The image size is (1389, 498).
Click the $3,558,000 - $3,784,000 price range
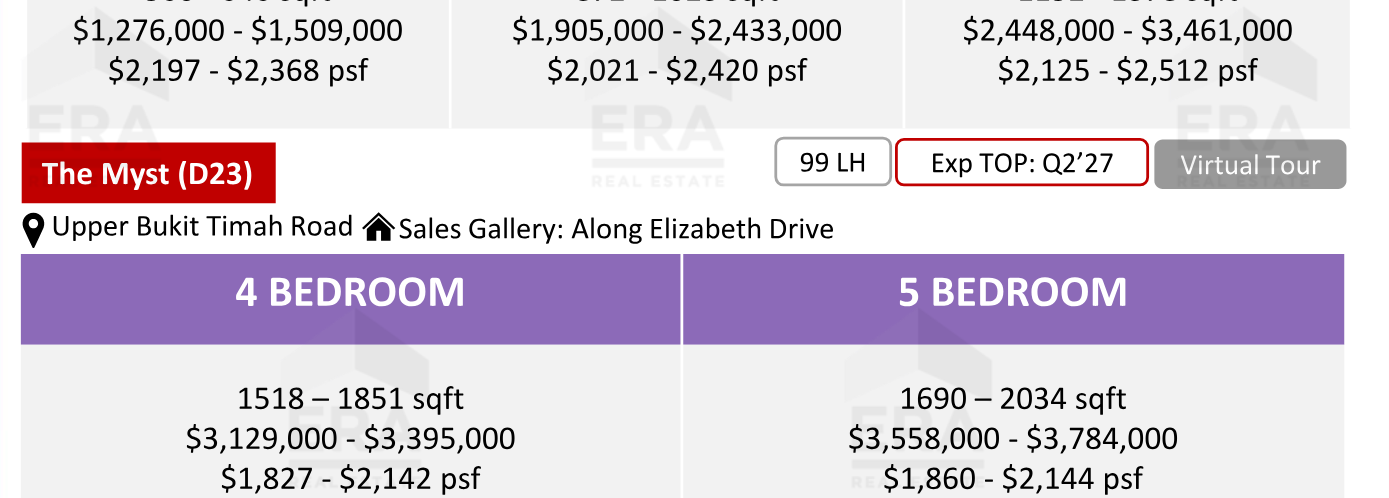click(1013, 438)
